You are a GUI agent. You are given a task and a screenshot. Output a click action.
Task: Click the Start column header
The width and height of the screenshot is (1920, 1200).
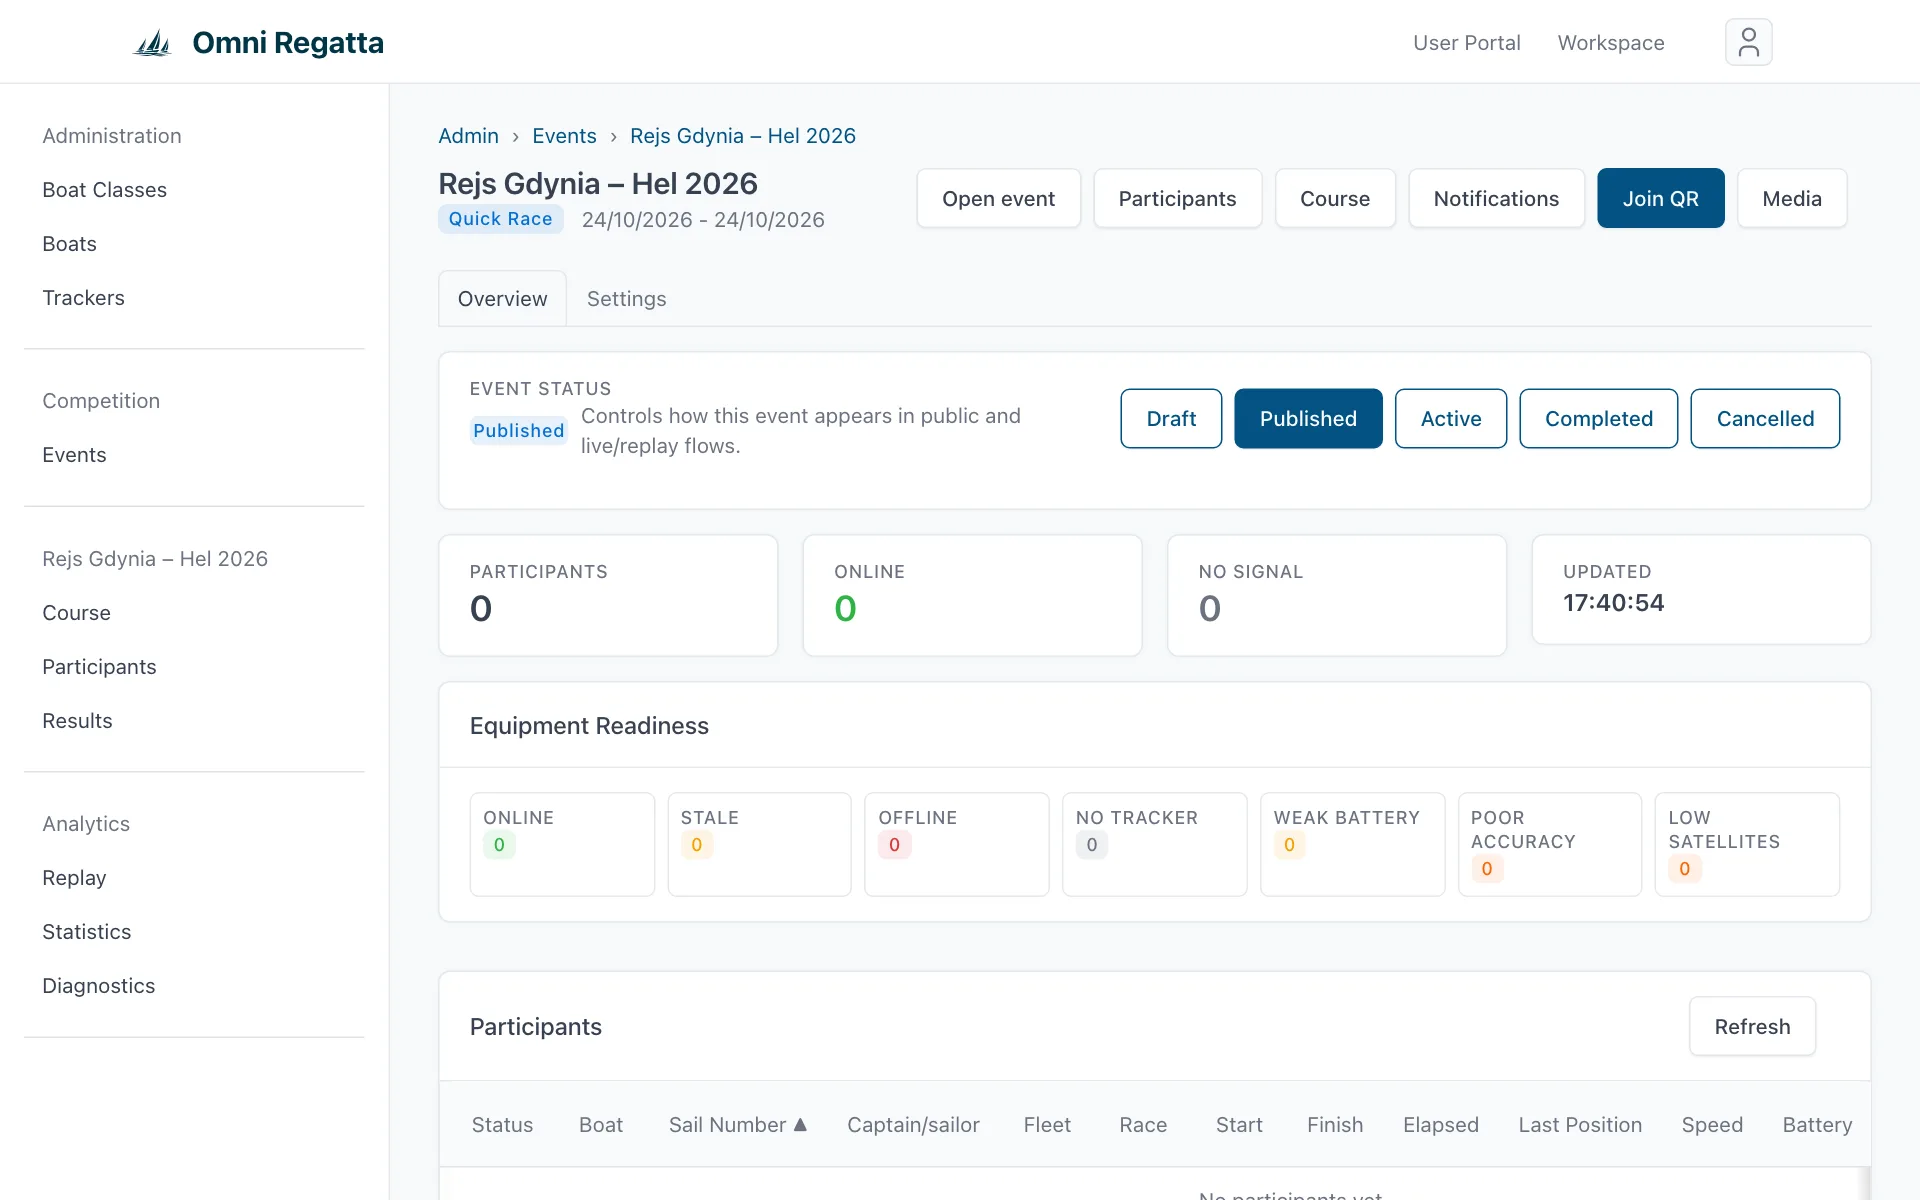click(x=1239, y=1125)
